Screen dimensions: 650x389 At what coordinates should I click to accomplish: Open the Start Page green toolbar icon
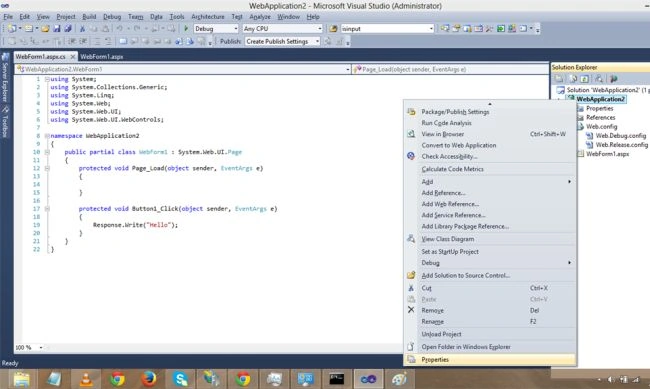tap(501, 29)
